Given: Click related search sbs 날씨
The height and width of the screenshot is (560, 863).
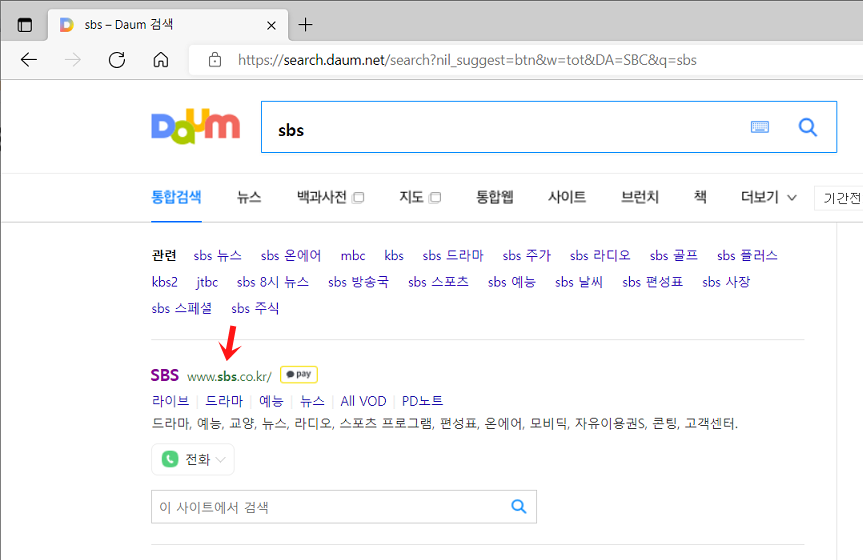Looking at the screenshot, I should click(x=579, y=282).
